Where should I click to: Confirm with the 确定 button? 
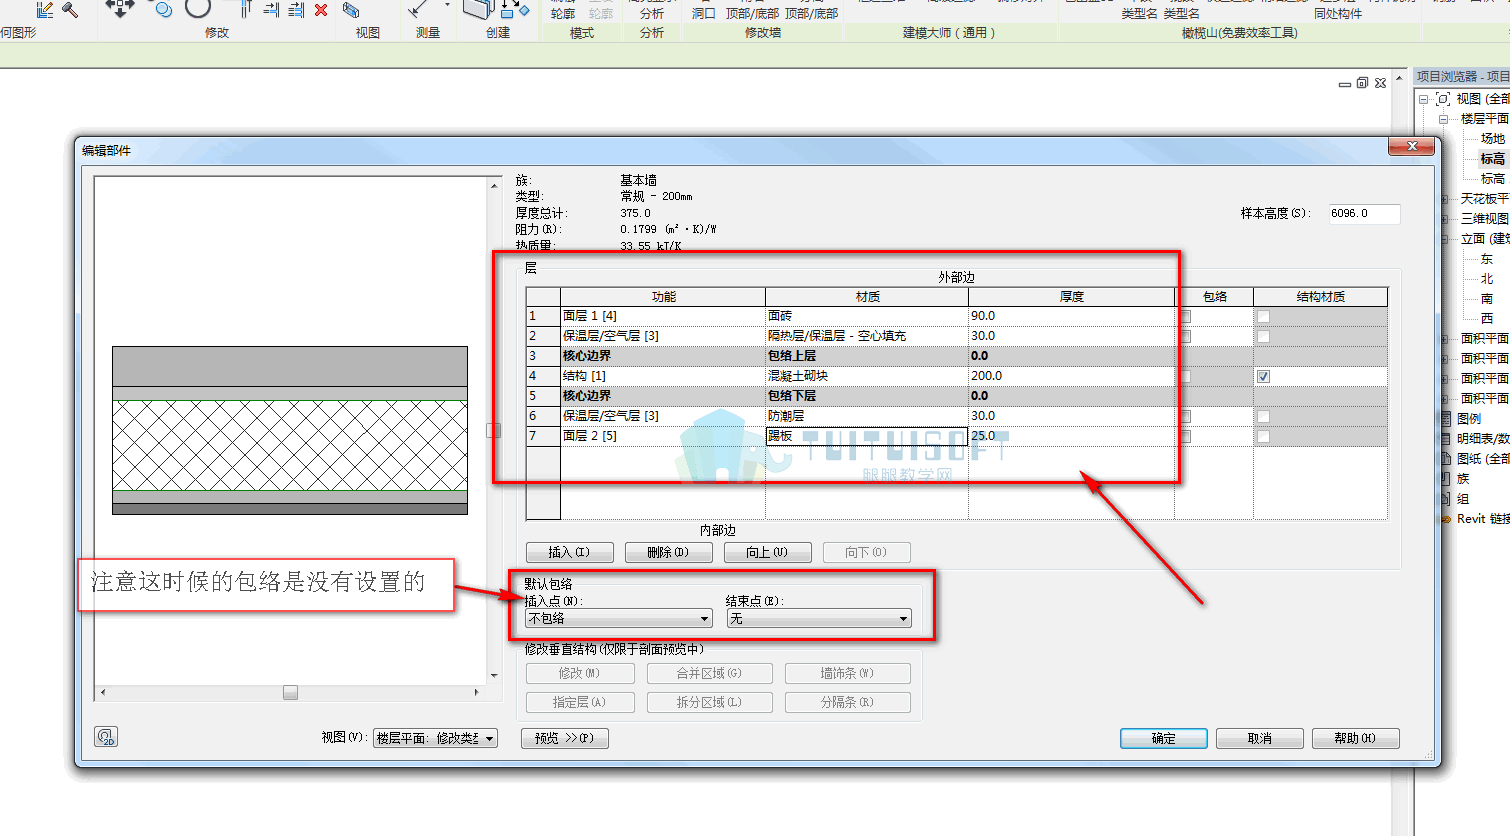(1164, 738)
